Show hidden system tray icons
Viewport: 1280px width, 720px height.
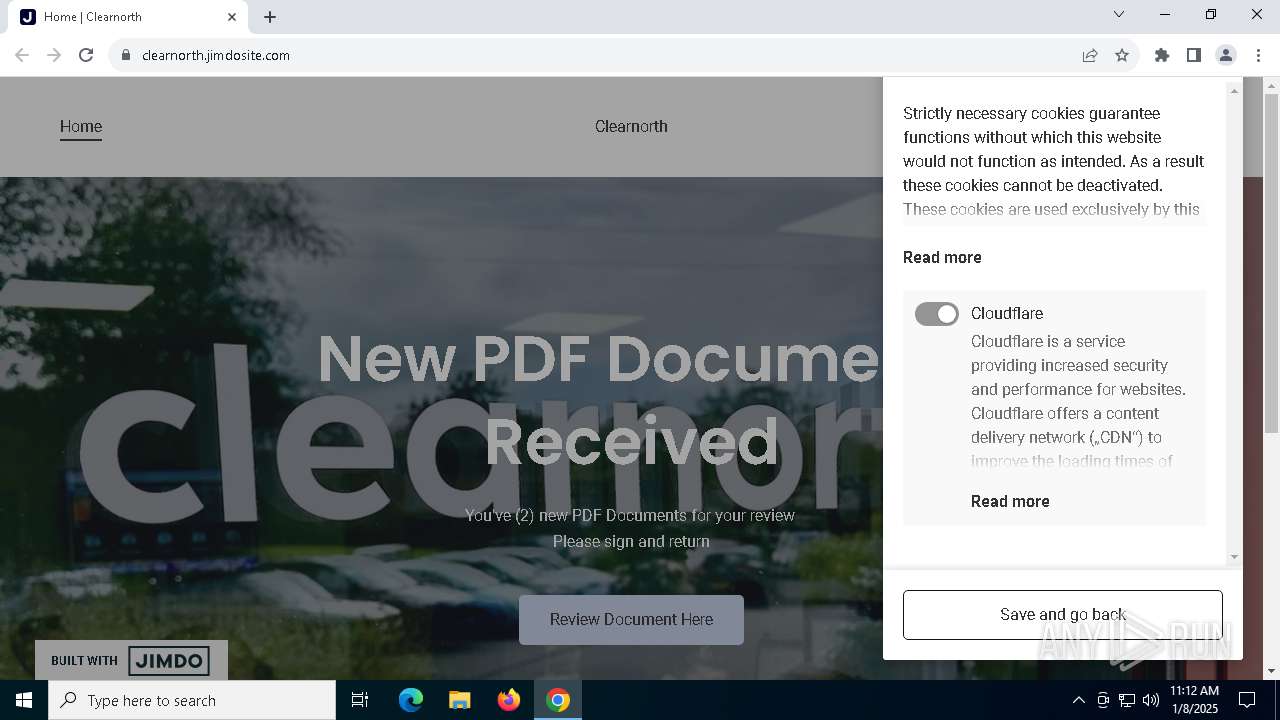(1078, 700)
